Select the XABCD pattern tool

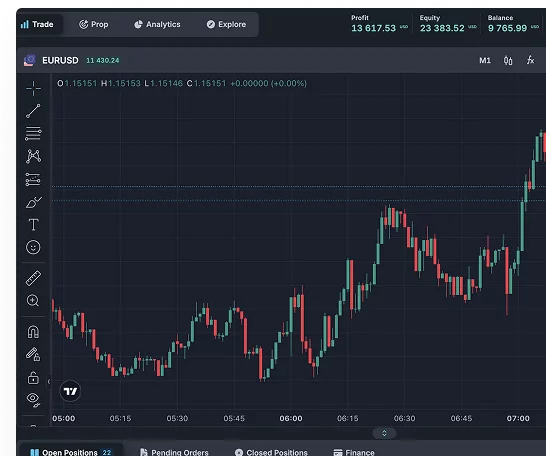pos(33,156)
